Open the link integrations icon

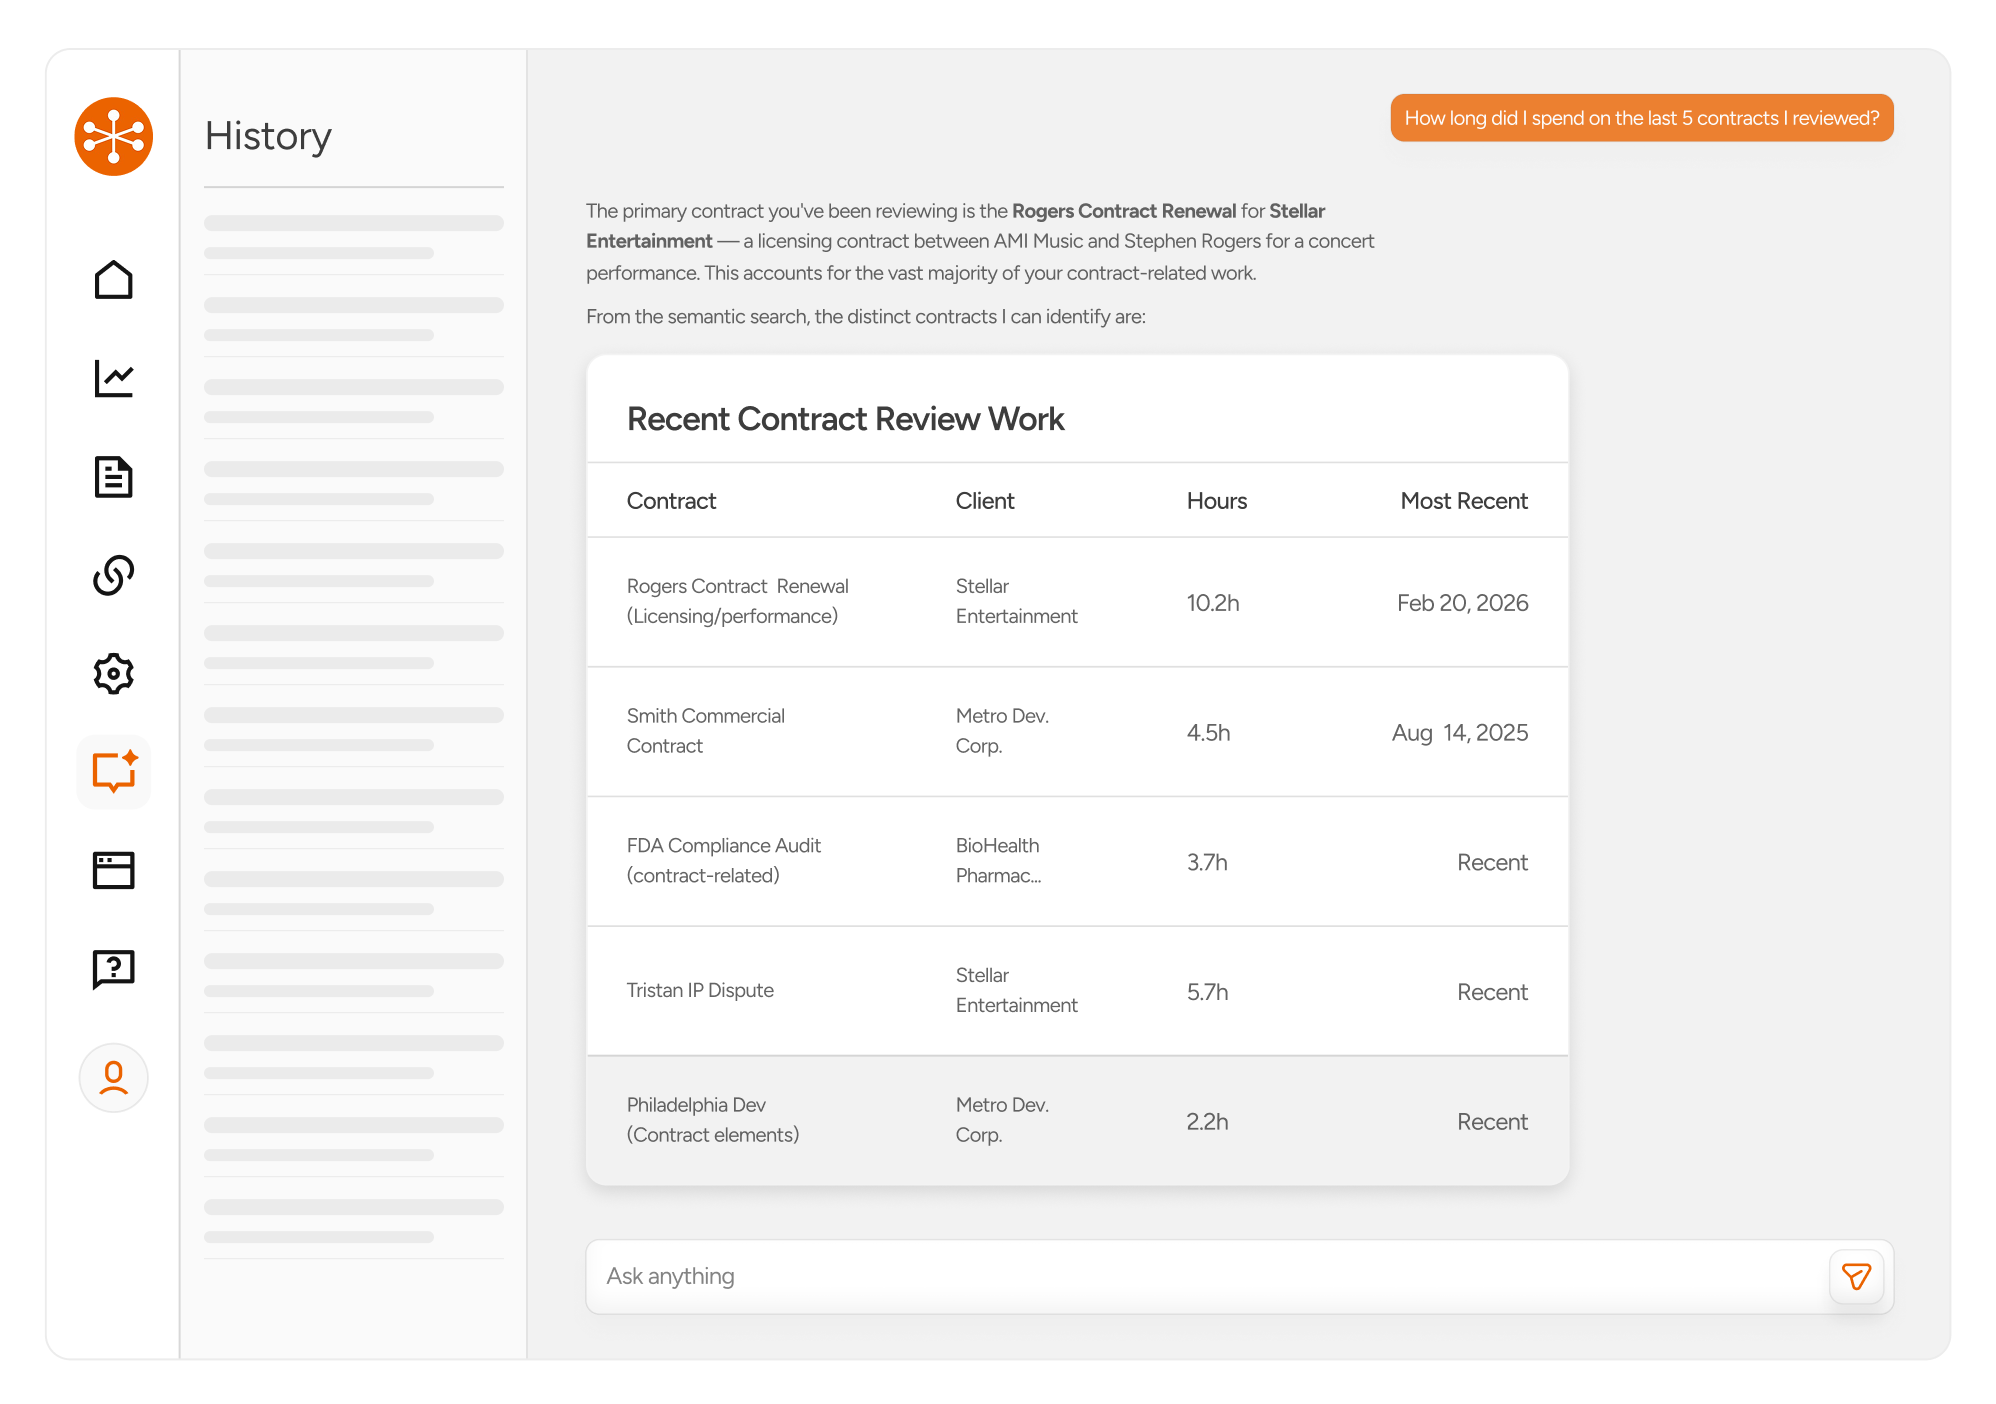point(113,575)
